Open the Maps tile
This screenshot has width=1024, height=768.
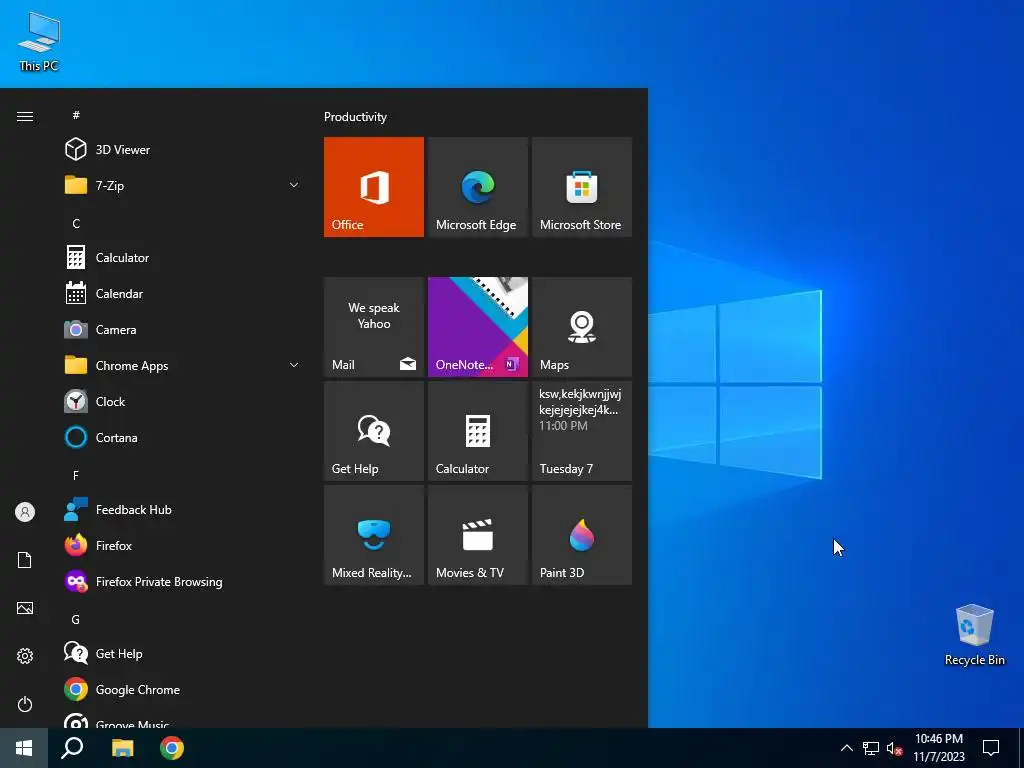coord(582,327)
